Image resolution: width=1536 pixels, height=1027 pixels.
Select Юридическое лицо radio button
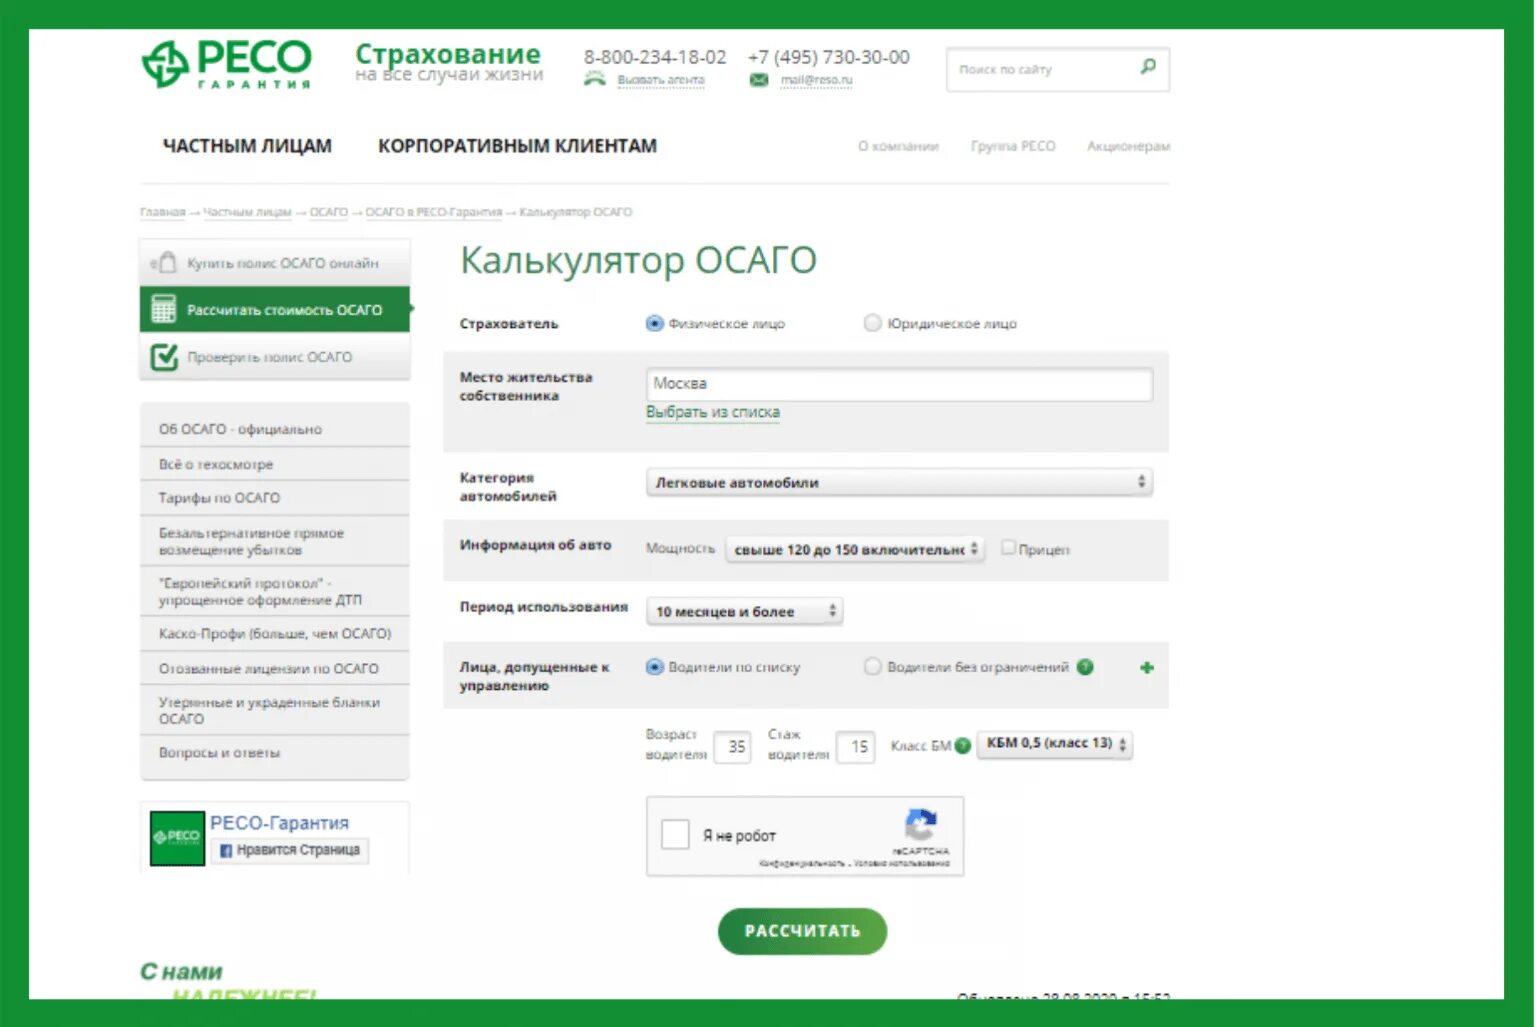tap(872, 323)
